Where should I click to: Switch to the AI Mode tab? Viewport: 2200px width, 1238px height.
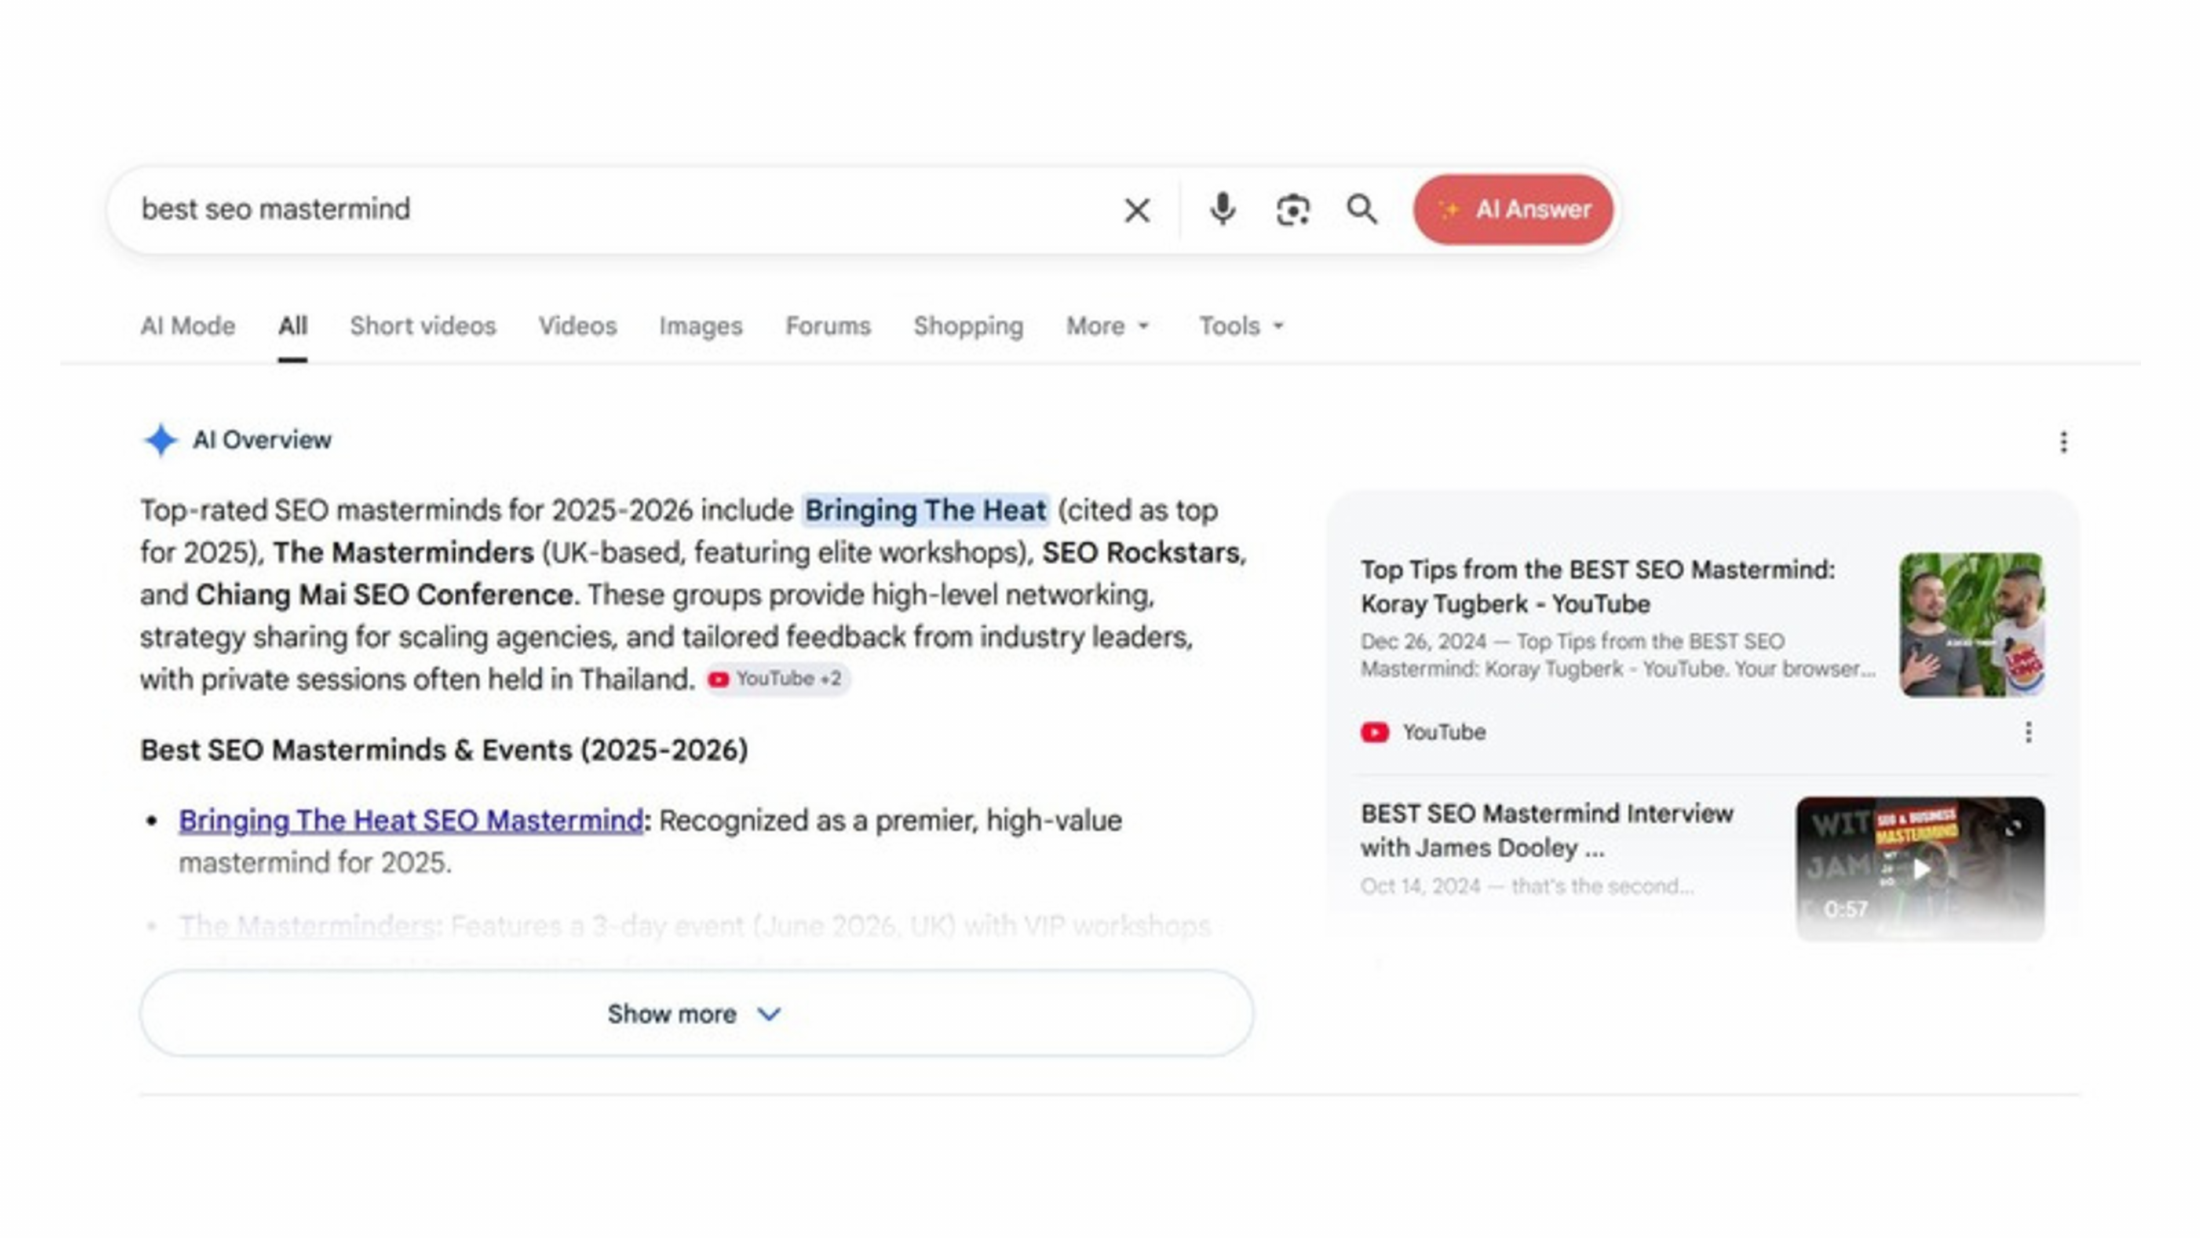(x=188, y=326)
